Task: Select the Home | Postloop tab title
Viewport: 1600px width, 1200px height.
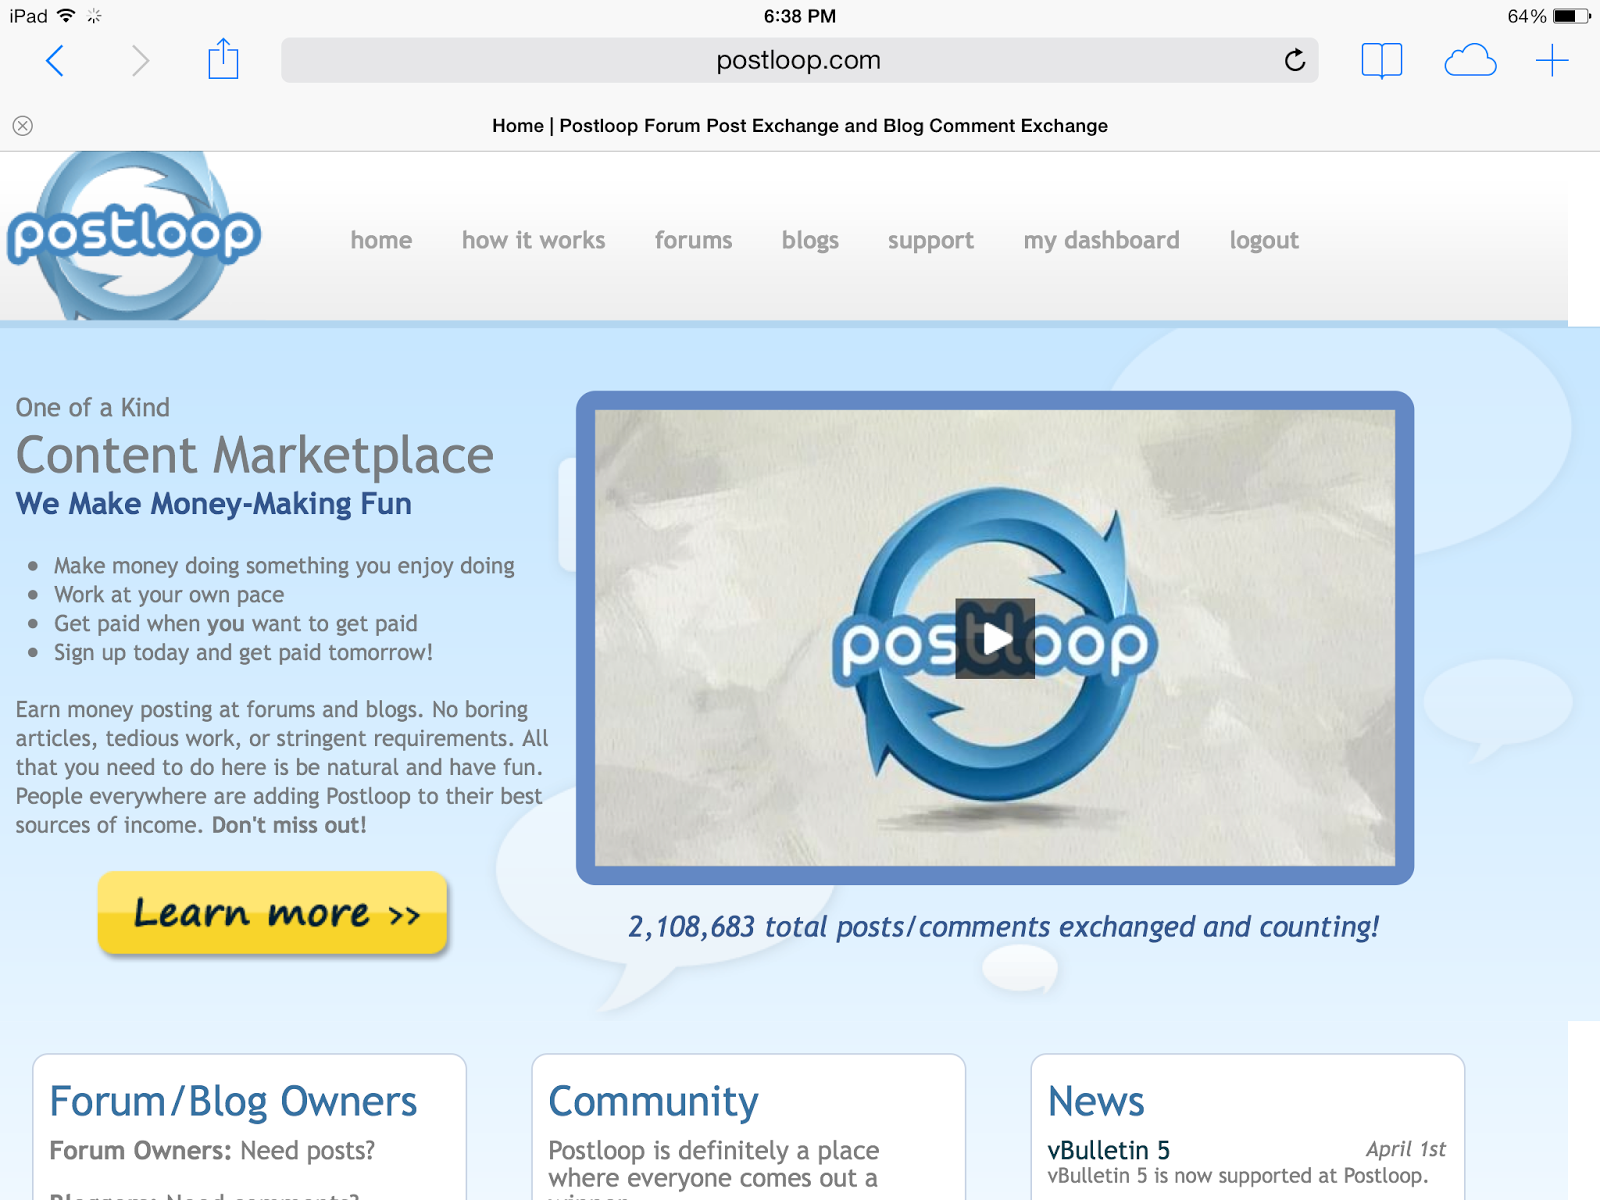Action: (x=799, y=126)
